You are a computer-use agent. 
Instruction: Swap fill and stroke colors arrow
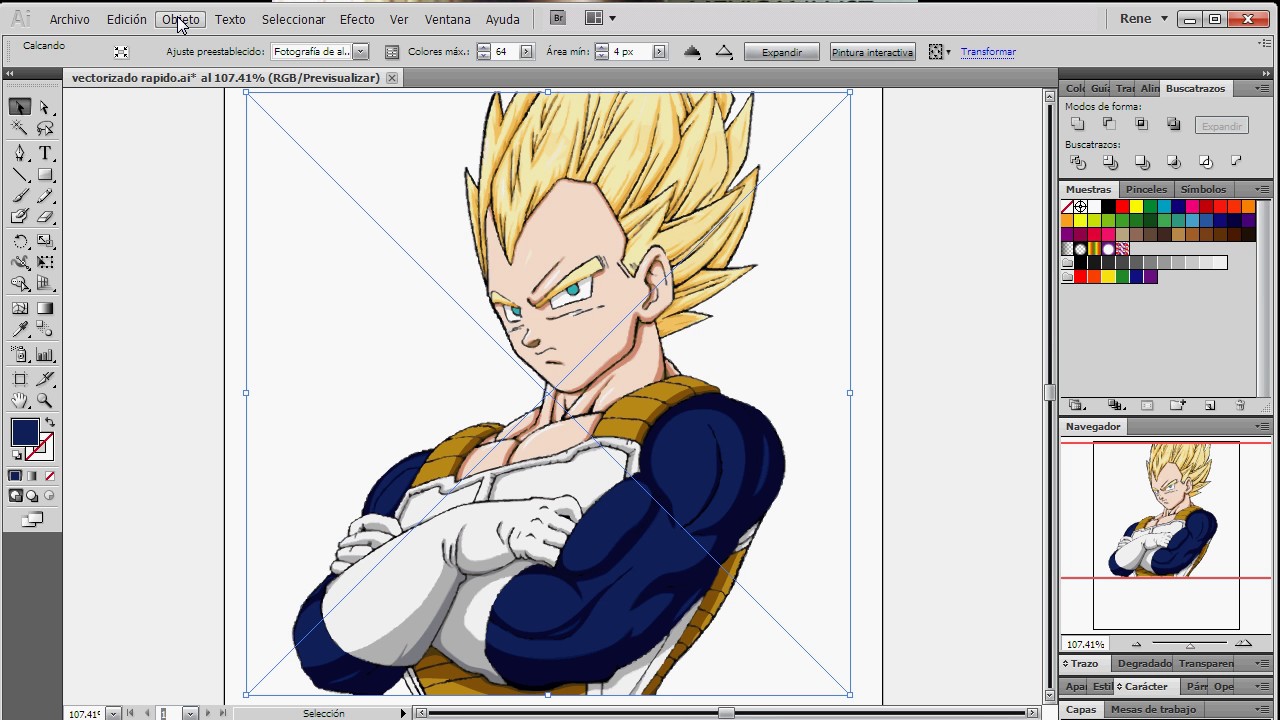[x=50, y=423]
